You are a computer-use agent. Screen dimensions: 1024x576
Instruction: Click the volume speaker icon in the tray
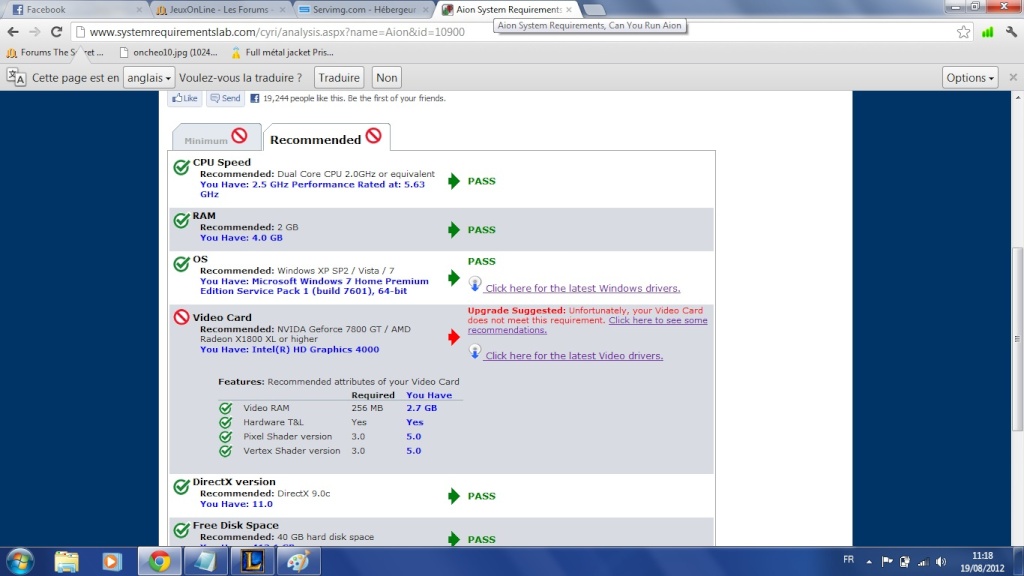941,562
